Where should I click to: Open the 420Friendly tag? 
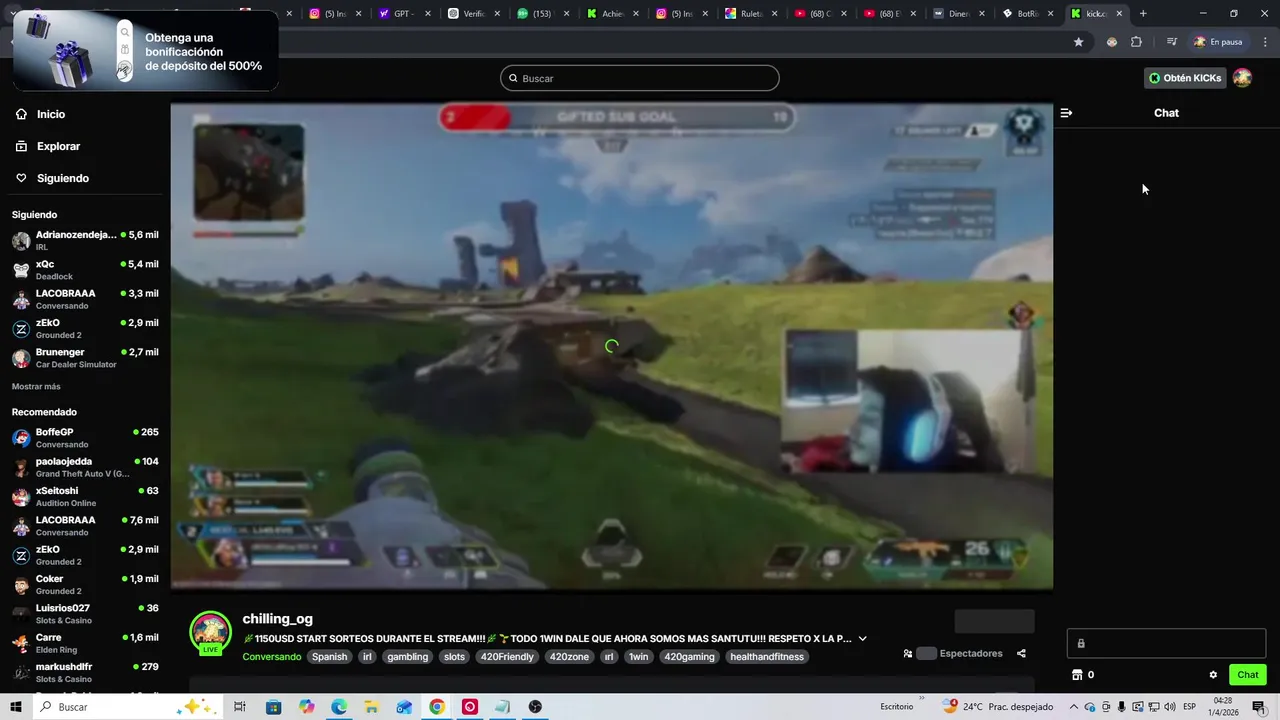507,657
